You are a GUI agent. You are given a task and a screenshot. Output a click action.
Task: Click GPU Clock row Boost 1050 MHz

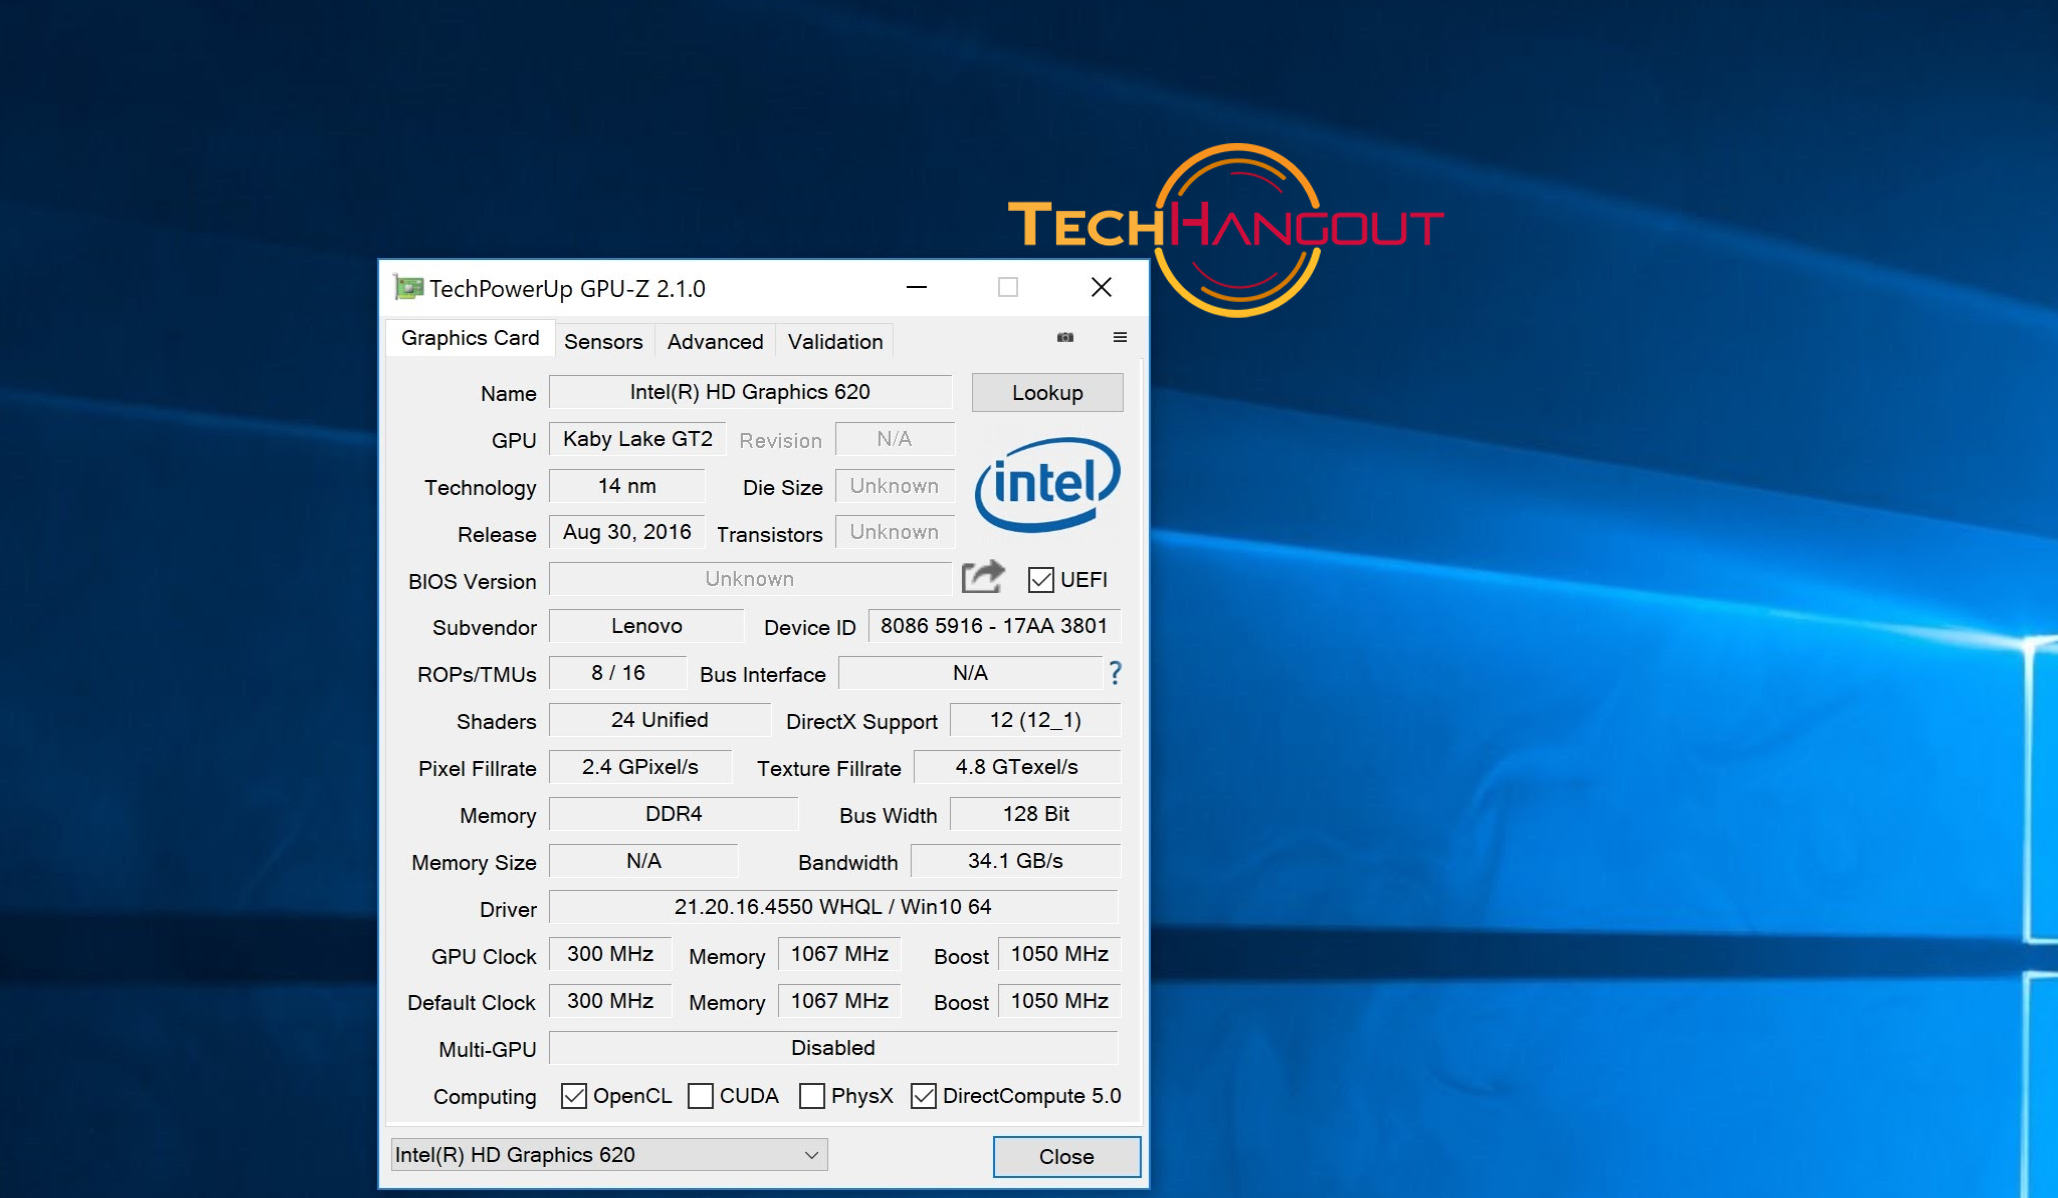click(1059, 954)
